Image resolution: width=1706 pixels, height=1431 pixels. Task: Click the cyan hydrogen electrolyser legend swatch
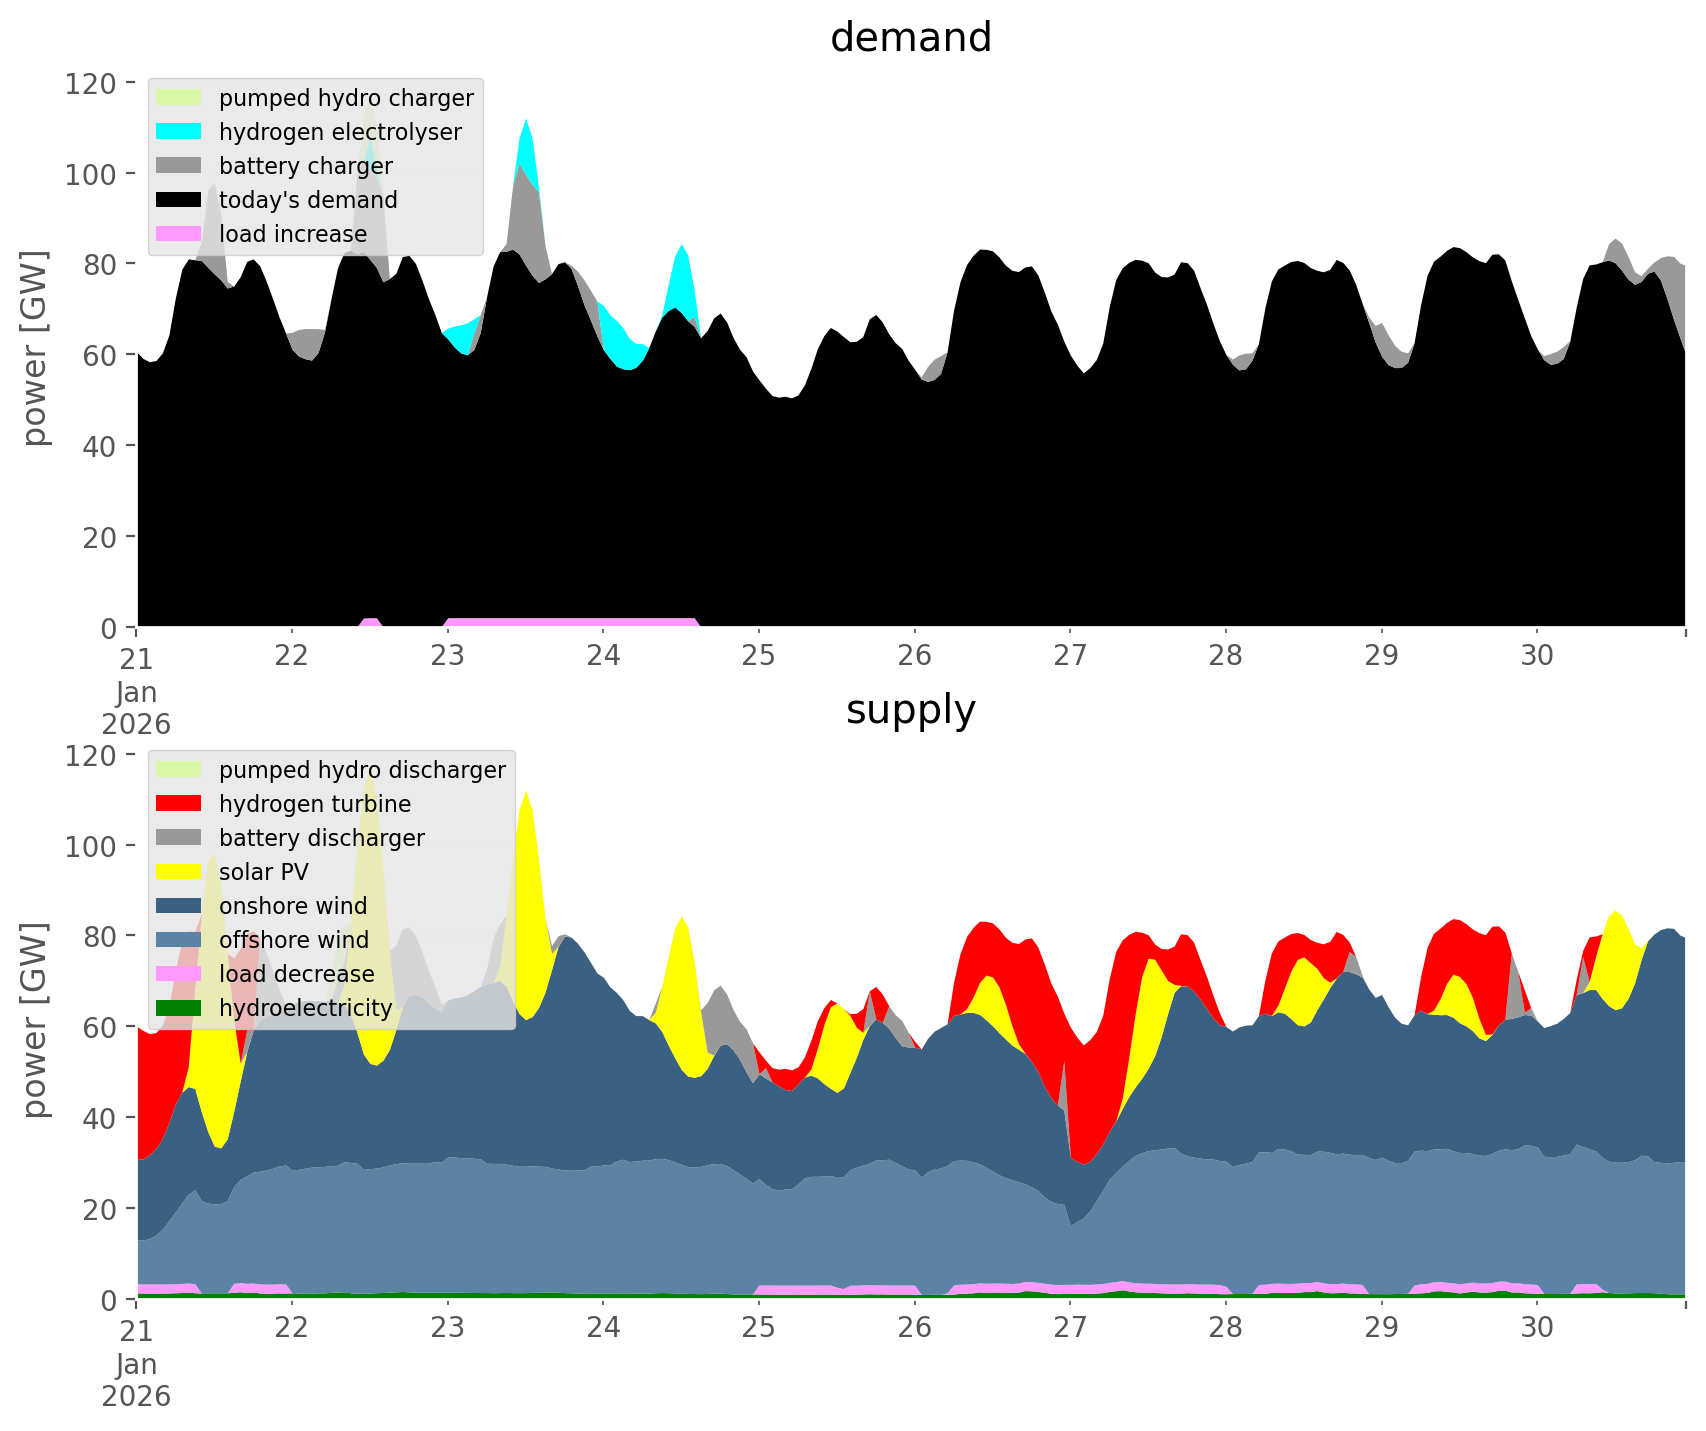(179, 132)
